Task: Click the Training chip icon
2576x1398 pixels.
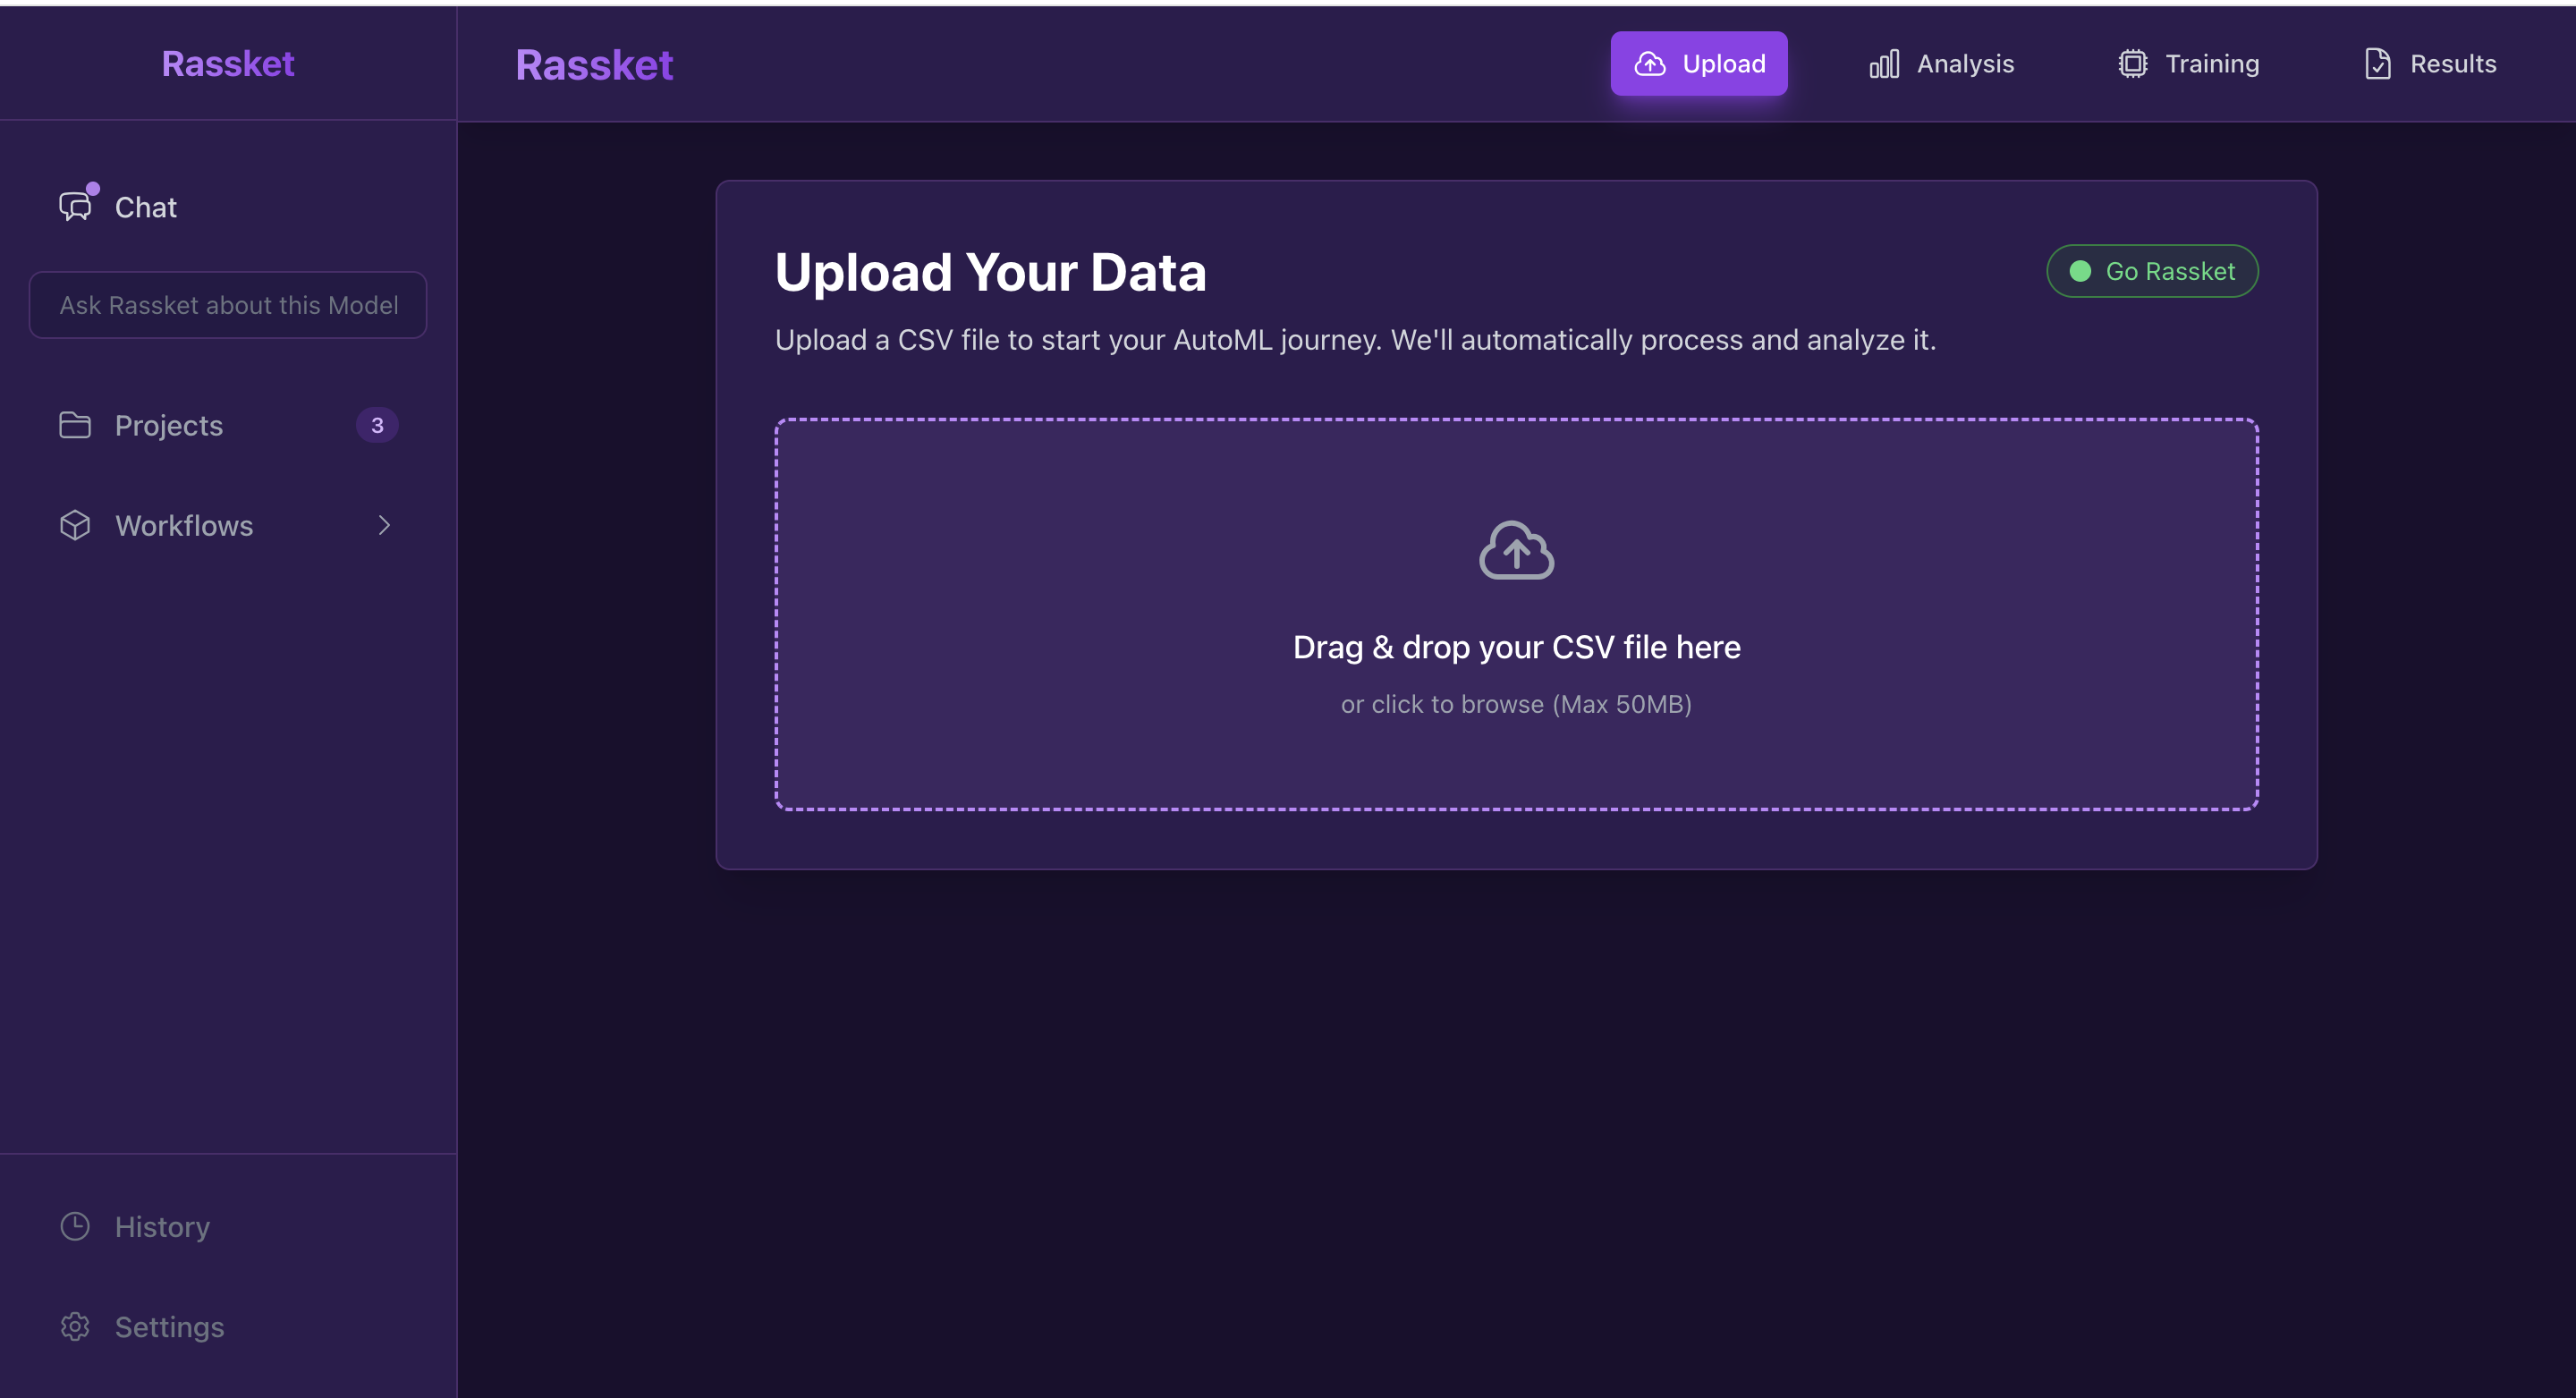Action: 2132,64
